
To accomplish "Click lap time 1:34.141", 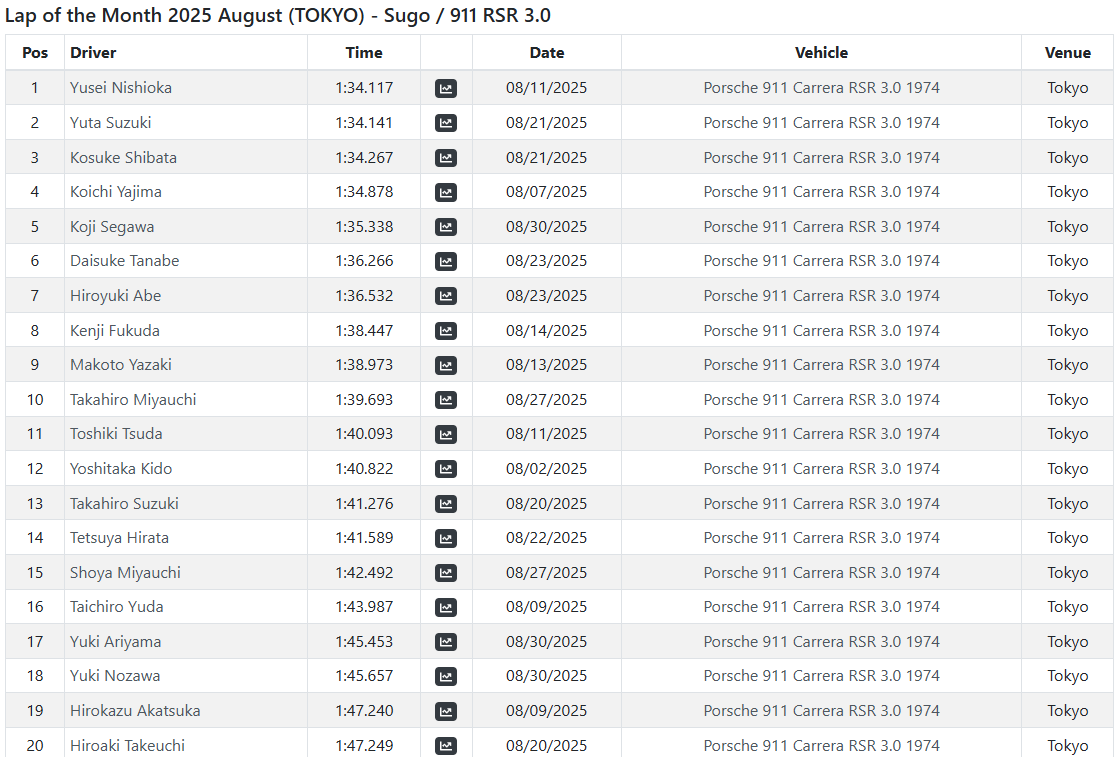I will 364,122.
